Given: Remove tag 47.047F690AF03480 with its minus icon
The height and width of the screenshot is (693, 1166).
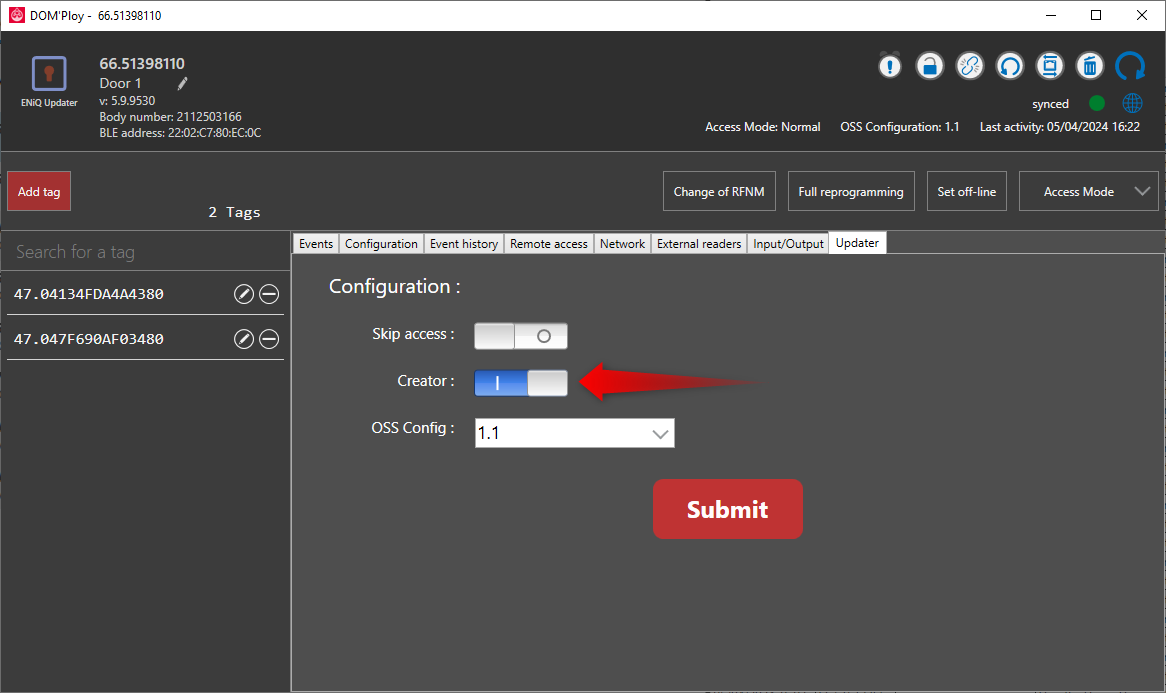Looking at the screenshot, I should [x=269, y=339].
